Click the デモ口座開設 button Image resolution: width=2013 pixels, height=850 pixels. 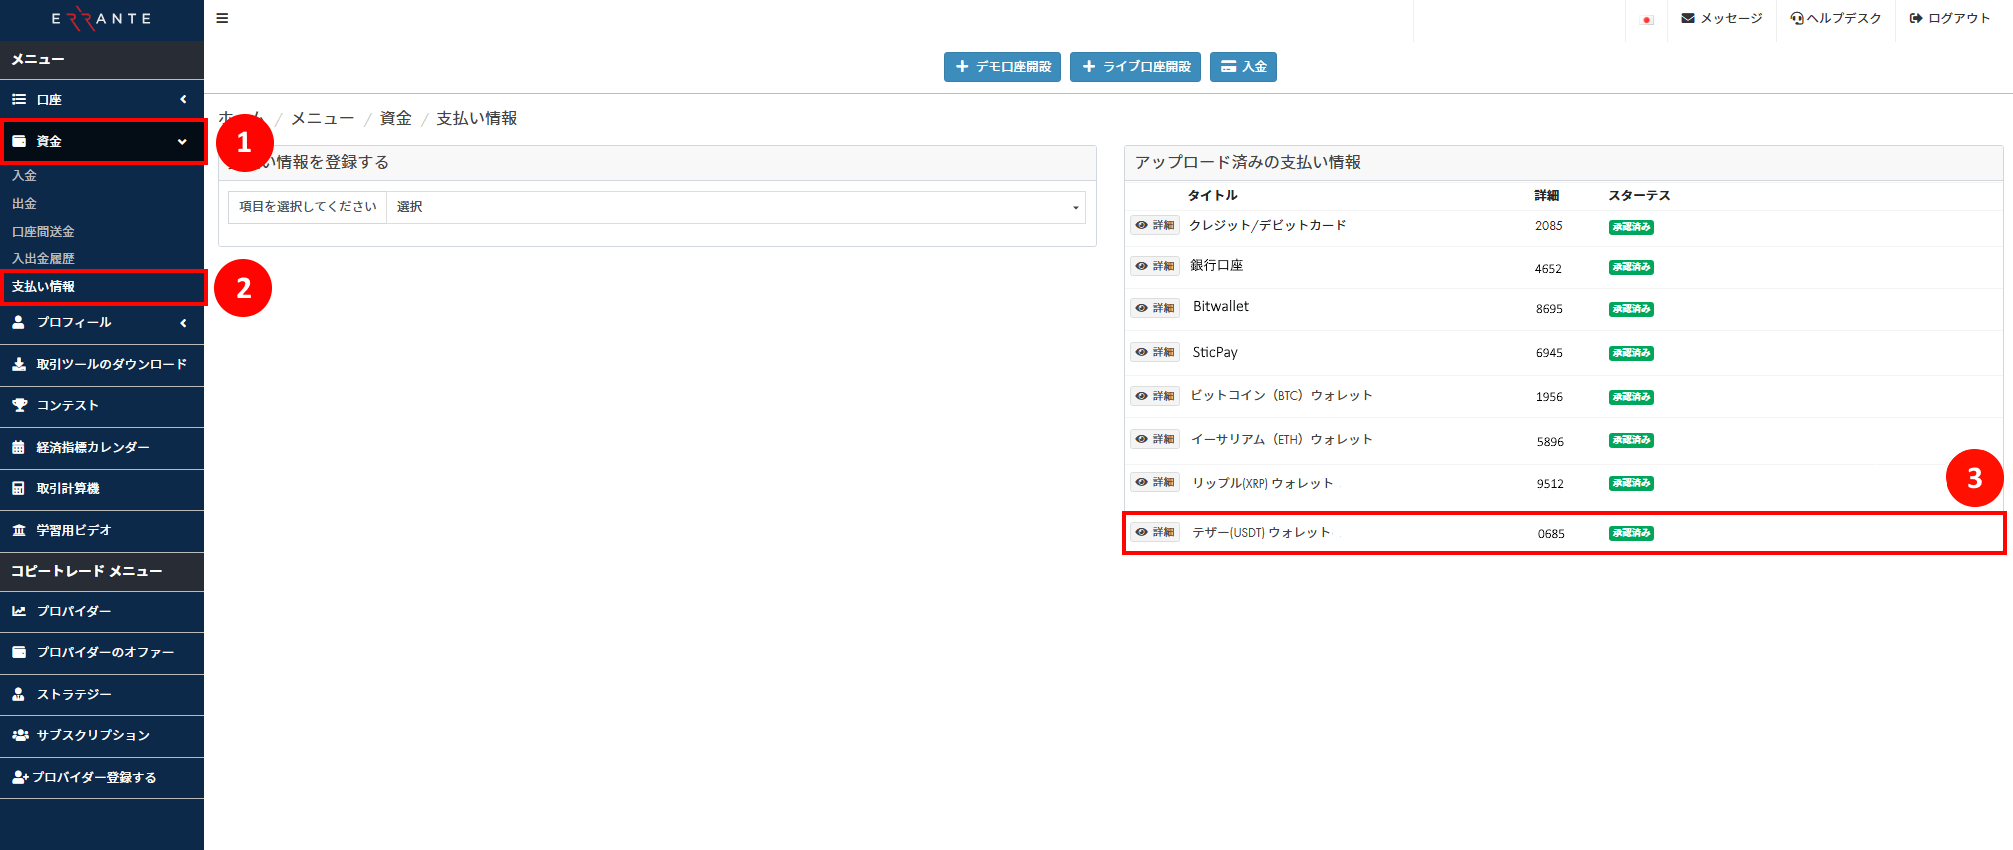[1002, 67]
